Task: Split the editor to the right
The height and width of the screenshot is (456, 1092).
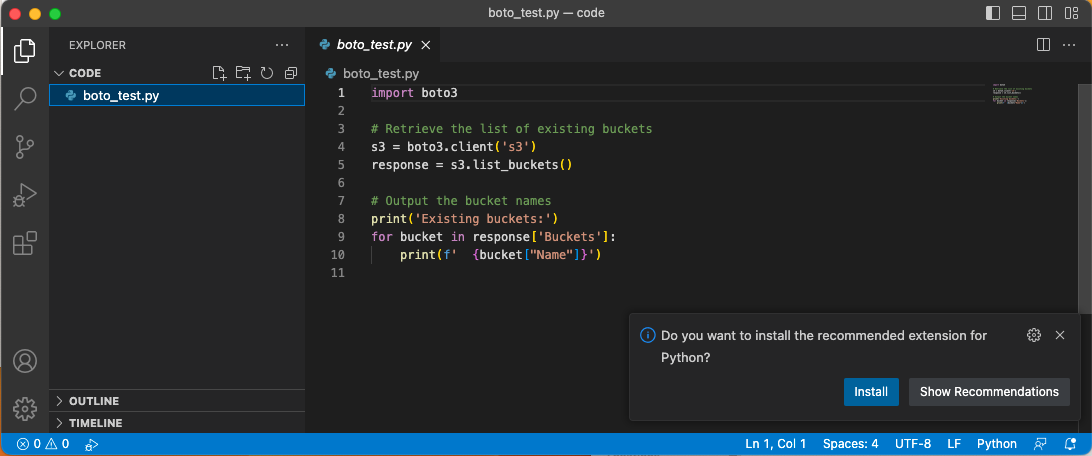Action: 1043,45
